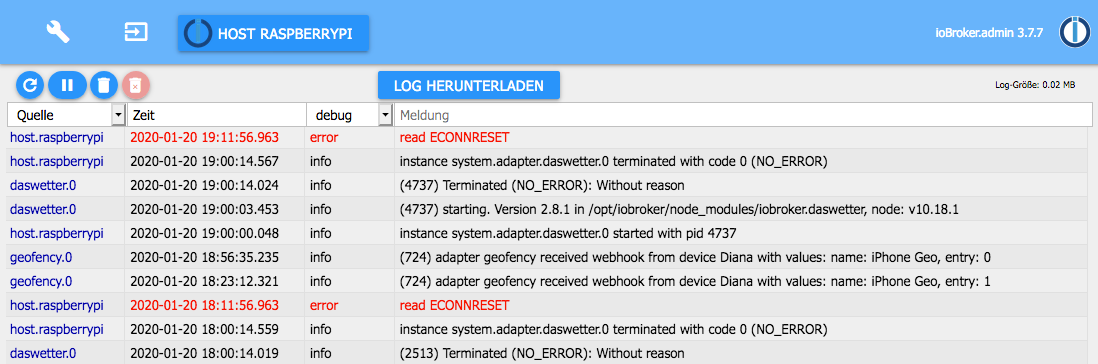Image resolution: width=1098 pixels, height=364 pixels.
Task: Open the wrench settings icon
Action: 58,32
